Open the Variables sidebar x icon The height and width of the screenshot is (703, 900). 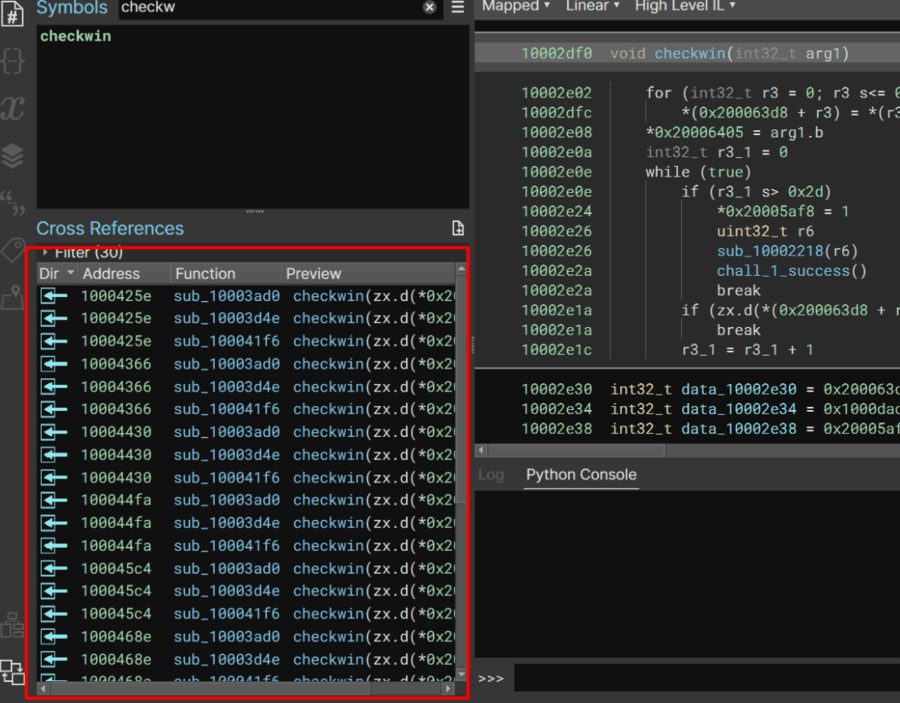point(13,108)
